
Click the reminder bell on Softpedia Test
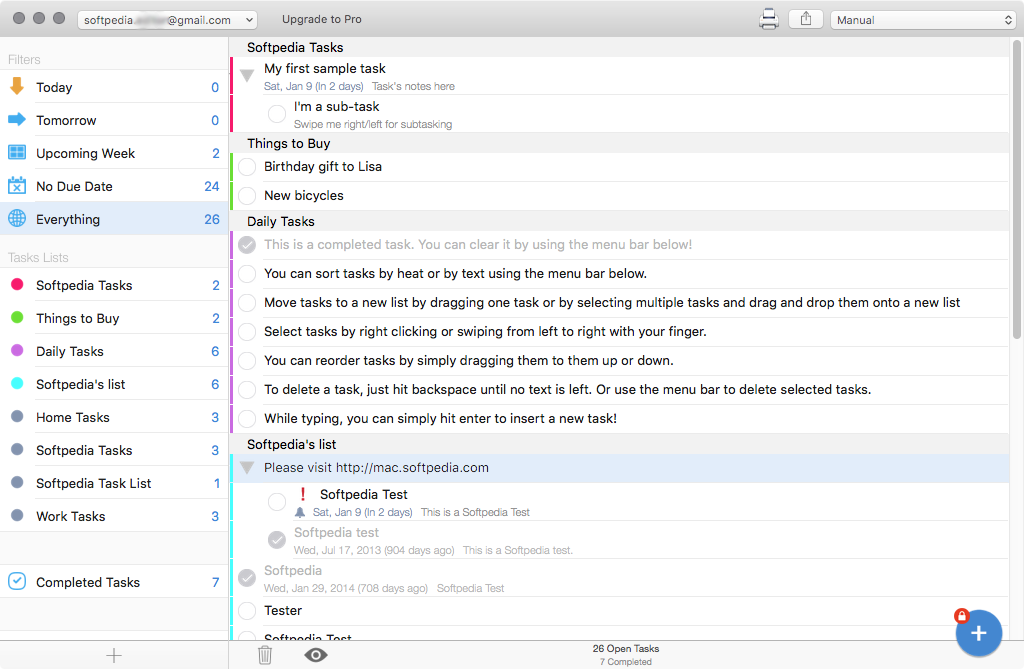tap(300, 512)
